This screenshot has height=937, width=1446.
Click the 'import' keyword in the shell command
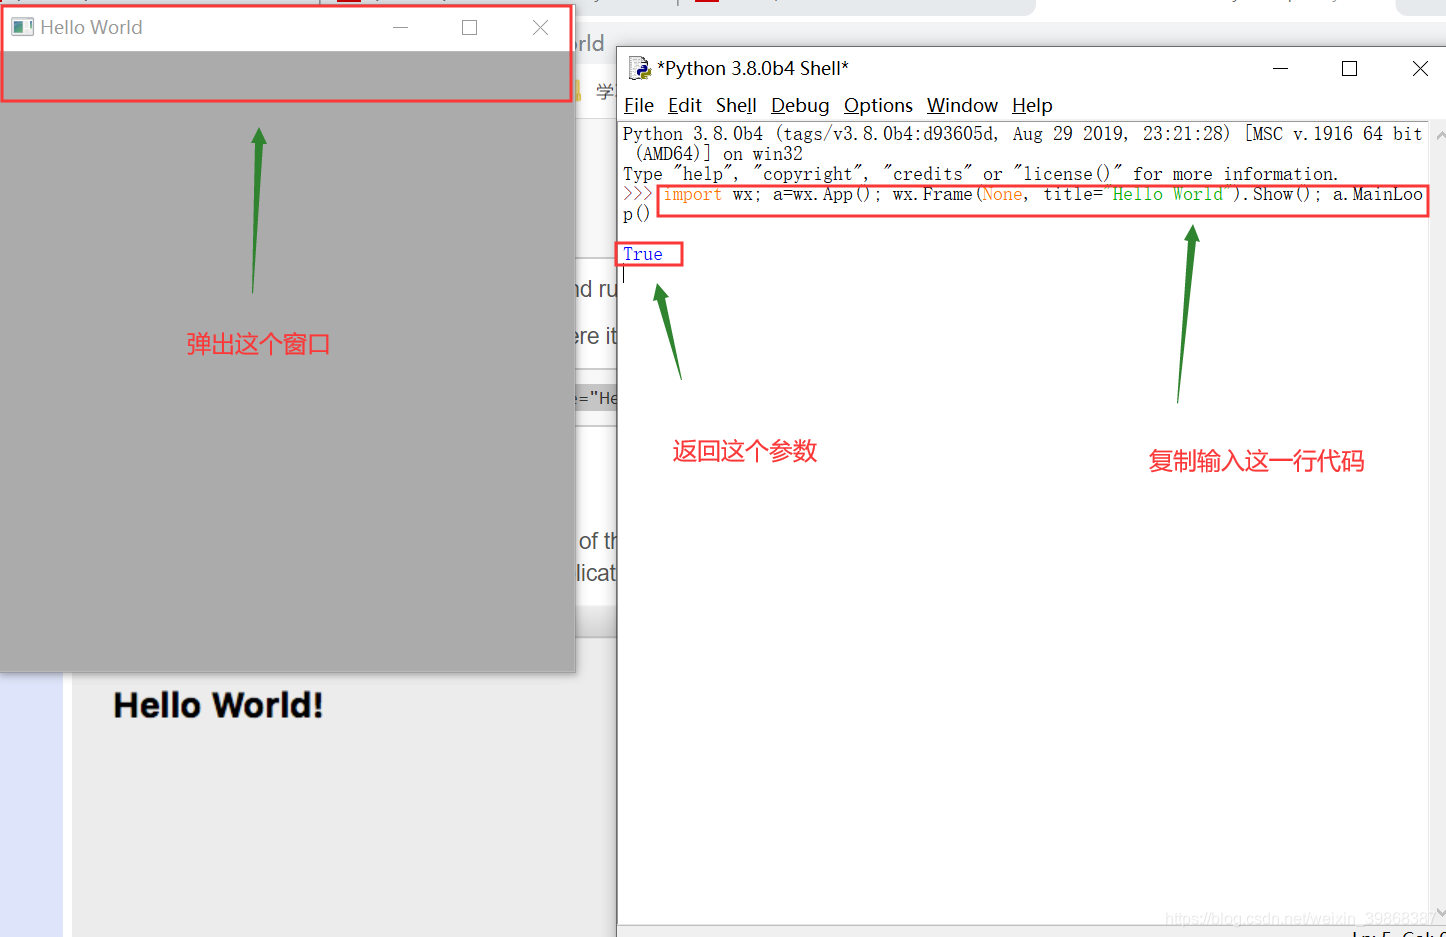(x=692, y=194)
